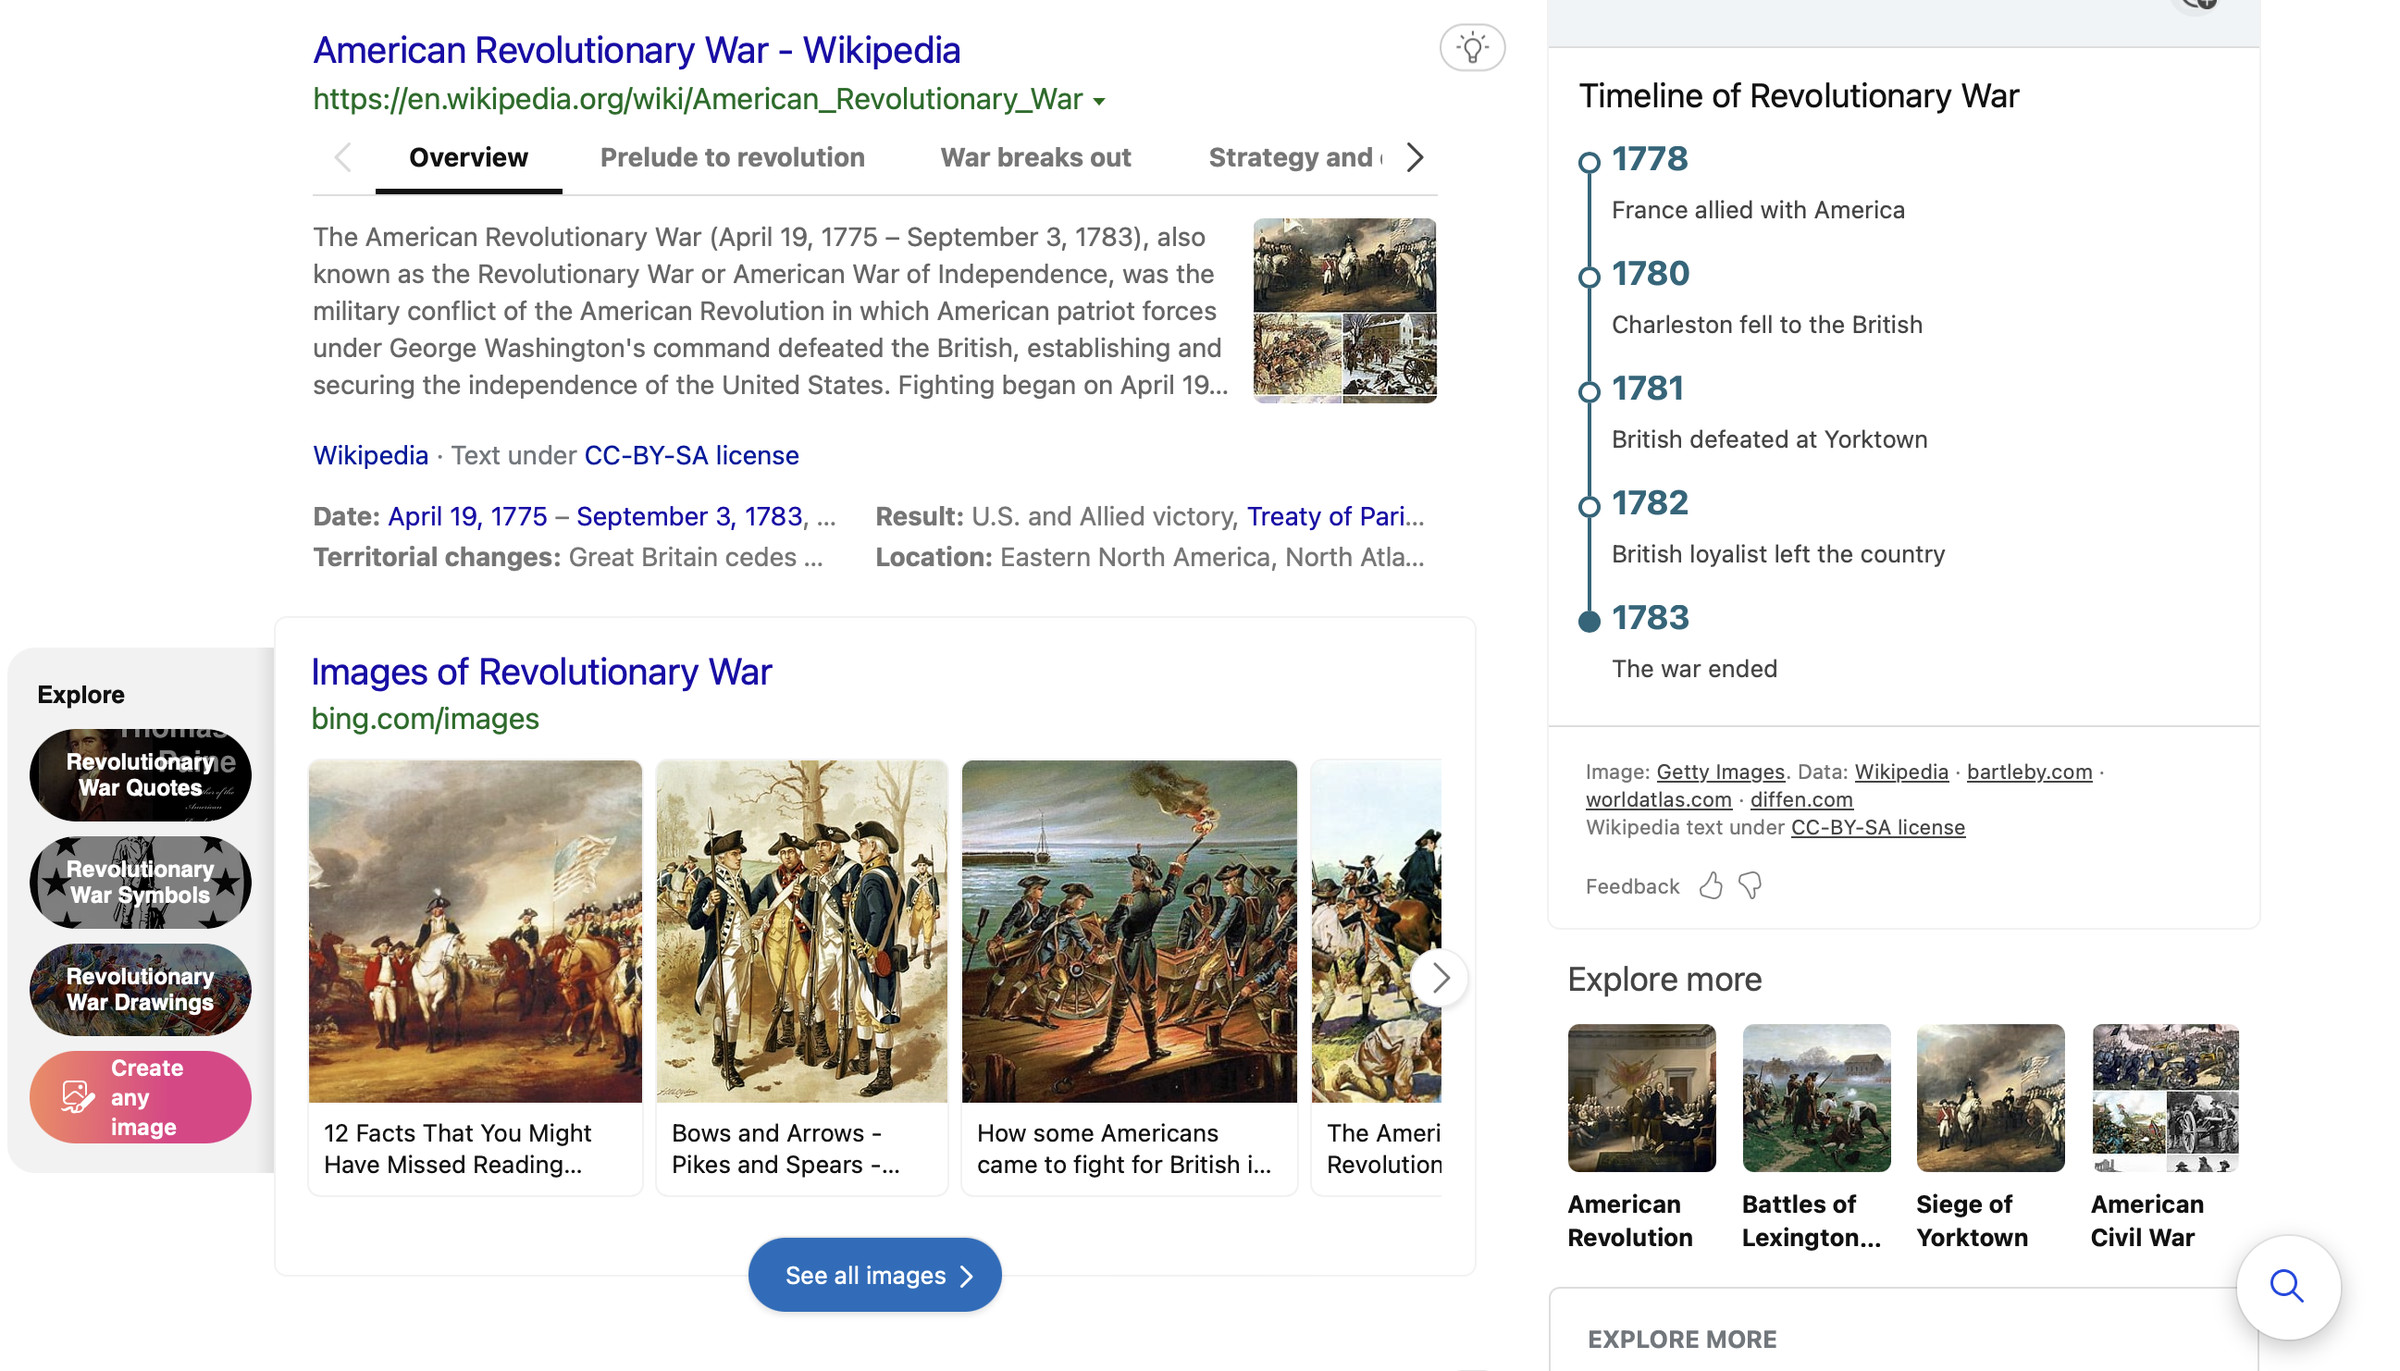Click the Prelude to revolution tab
The image size is (2400, 1371).
click(732, 157)
